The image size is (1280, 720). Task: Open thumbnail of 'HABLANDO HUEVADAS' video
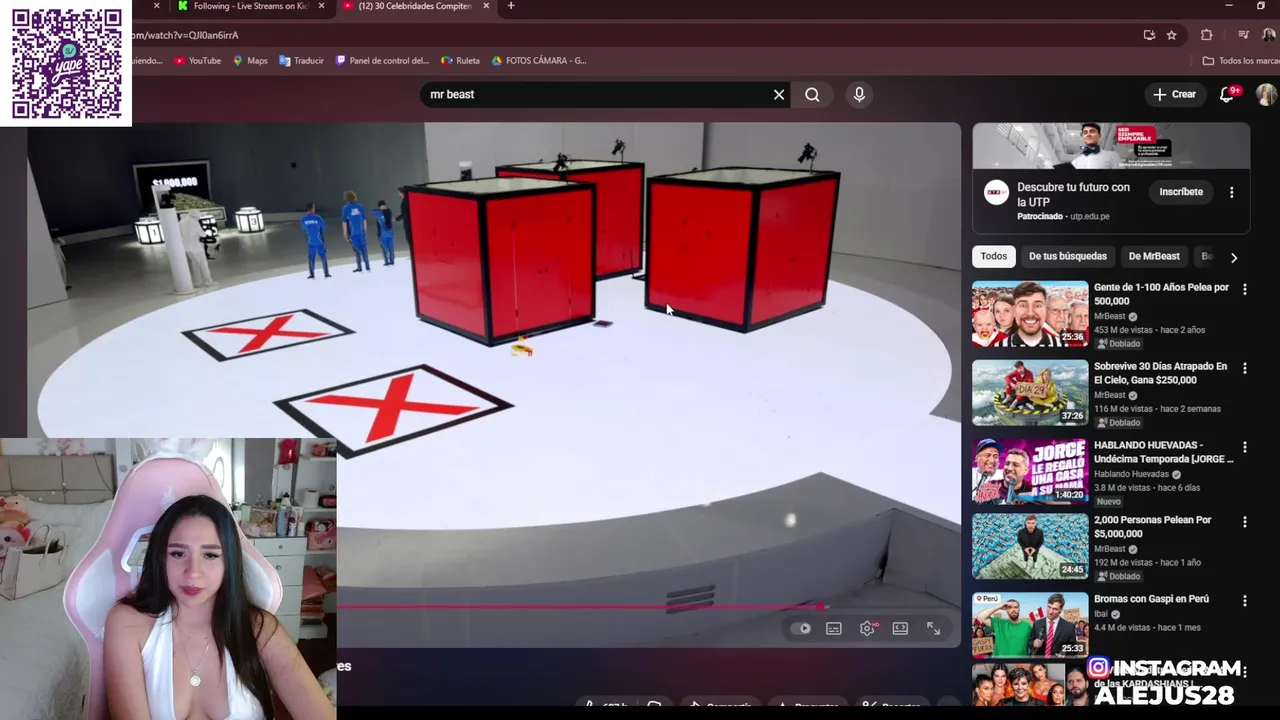tap(1030, 472)
